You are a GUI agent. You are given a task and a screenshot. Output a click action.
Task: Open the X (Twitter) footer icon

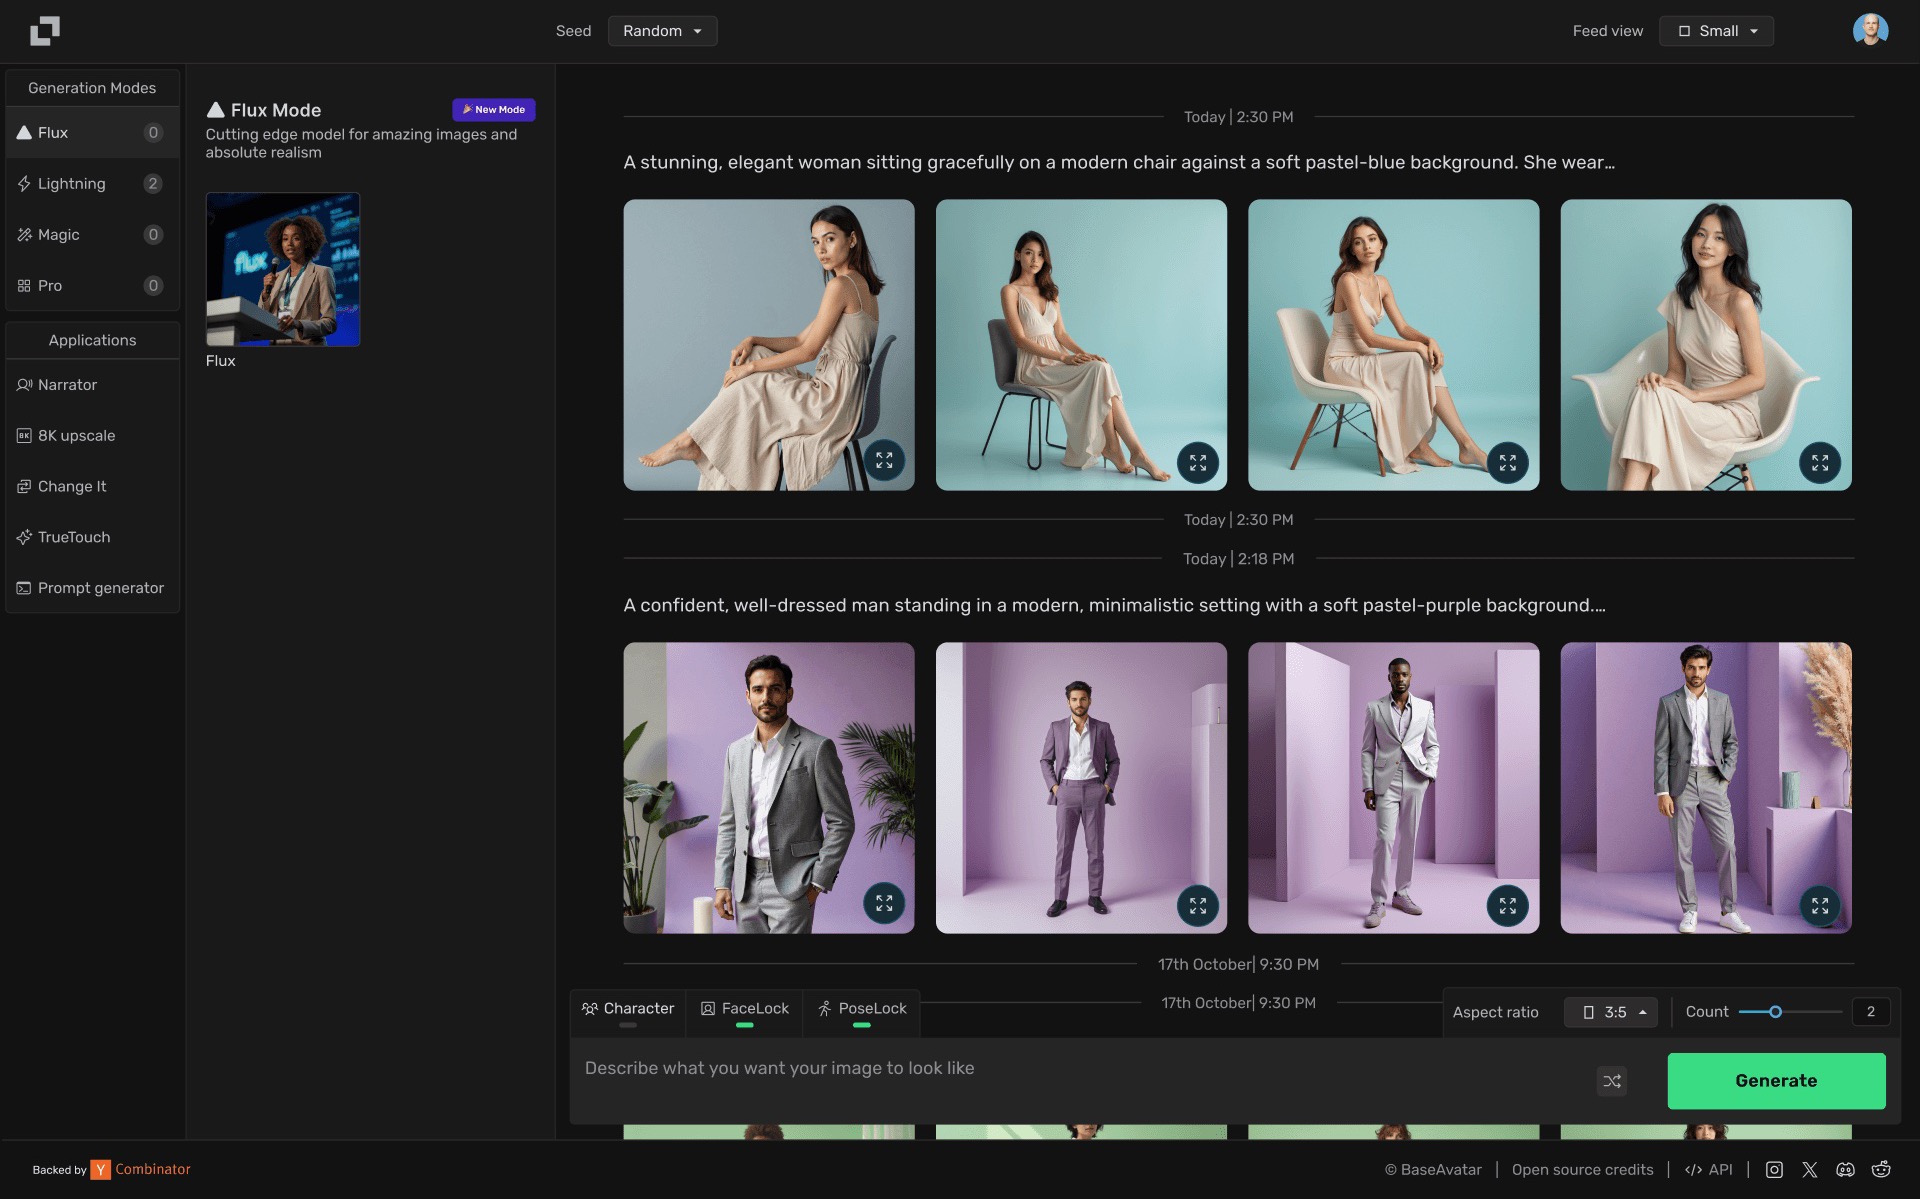[x=1810, y=1169]
